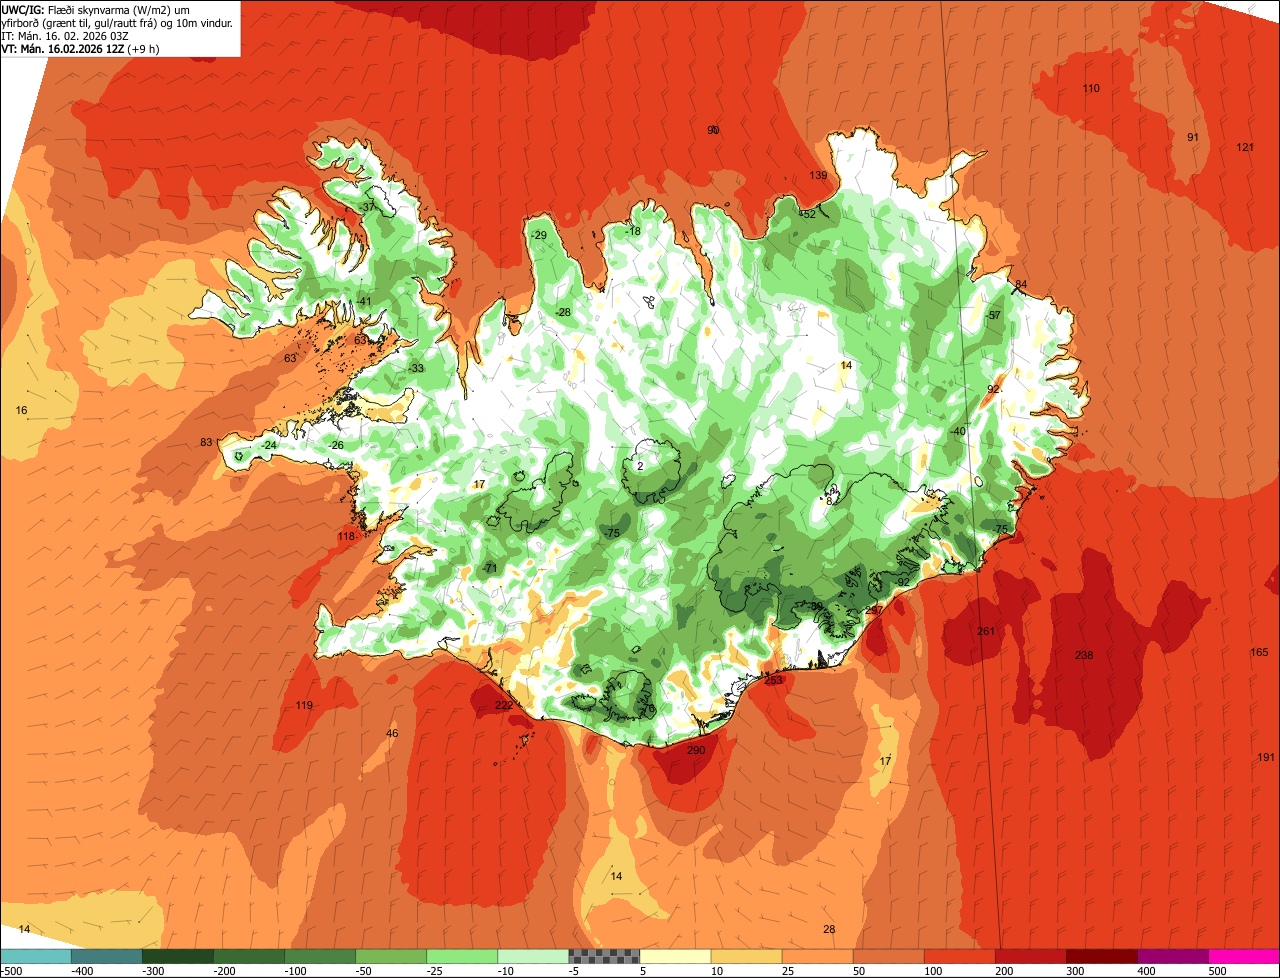Click the map value 119 southwest offshore

click(304, 706)
